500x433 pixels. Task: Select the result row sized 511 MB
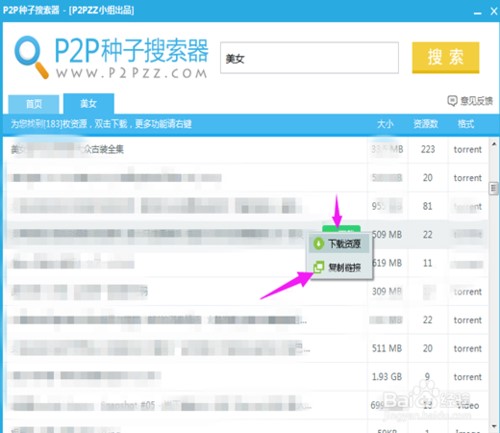click(246, 348)
